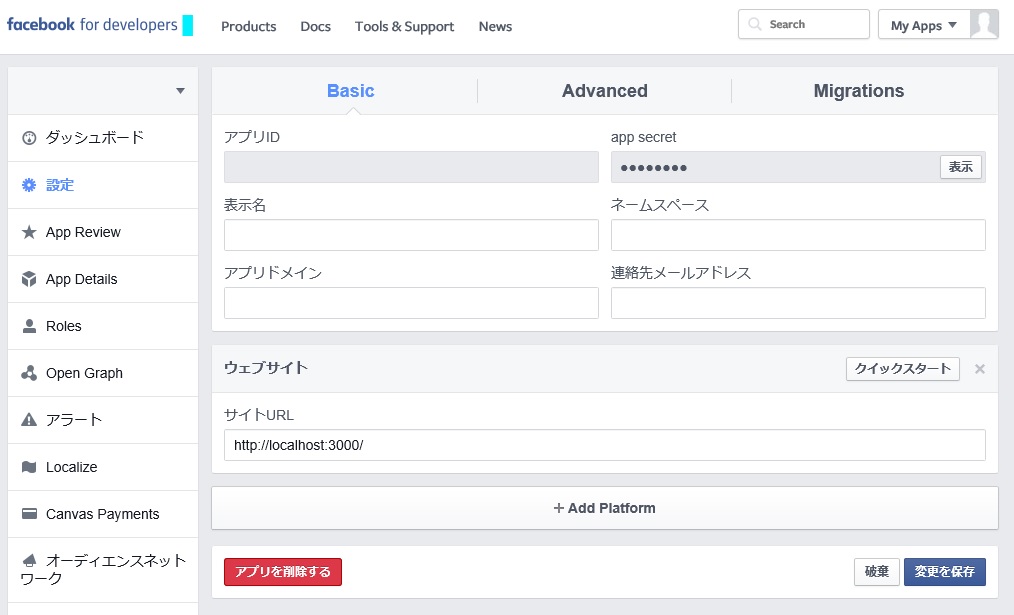This screenshot has height=615, width=1014.
Task: Click the サイトURL field with localhost
Action: (605, 445)
